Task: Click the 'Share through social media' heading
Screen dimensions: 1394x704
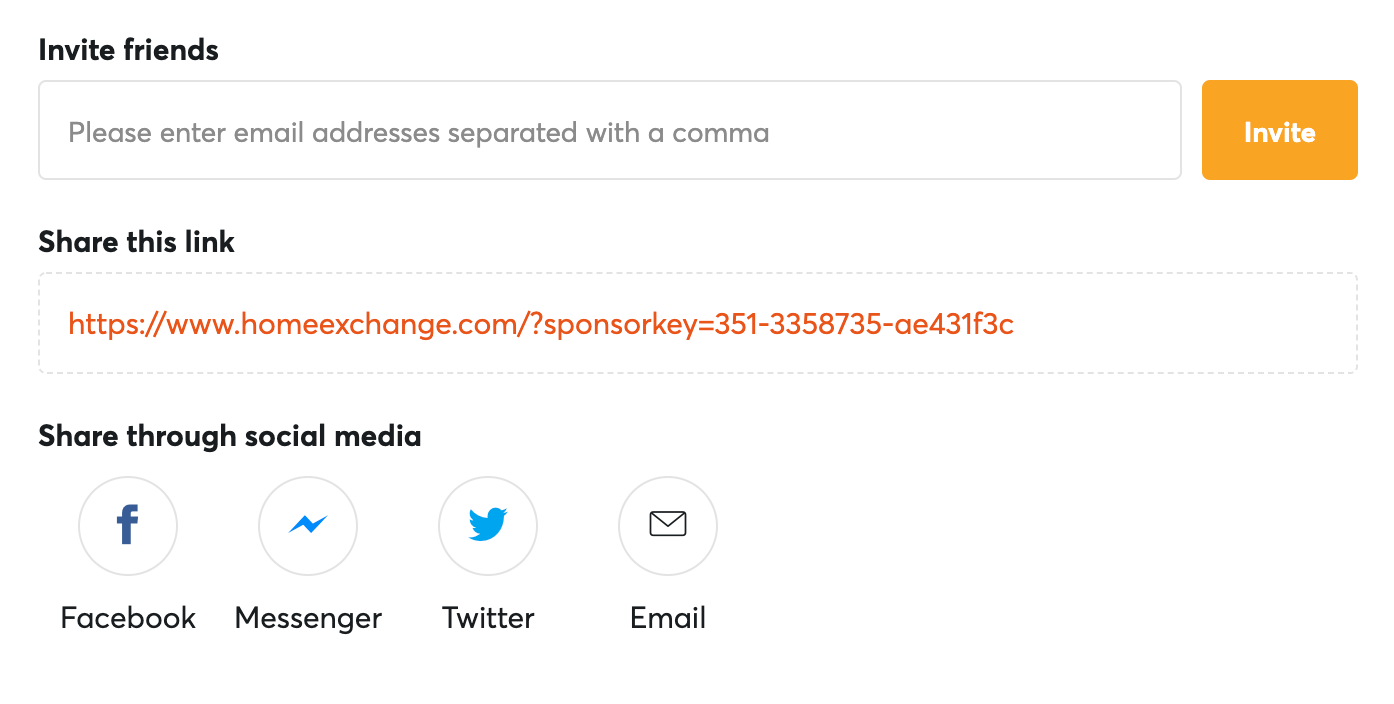Action: point(229,436)
